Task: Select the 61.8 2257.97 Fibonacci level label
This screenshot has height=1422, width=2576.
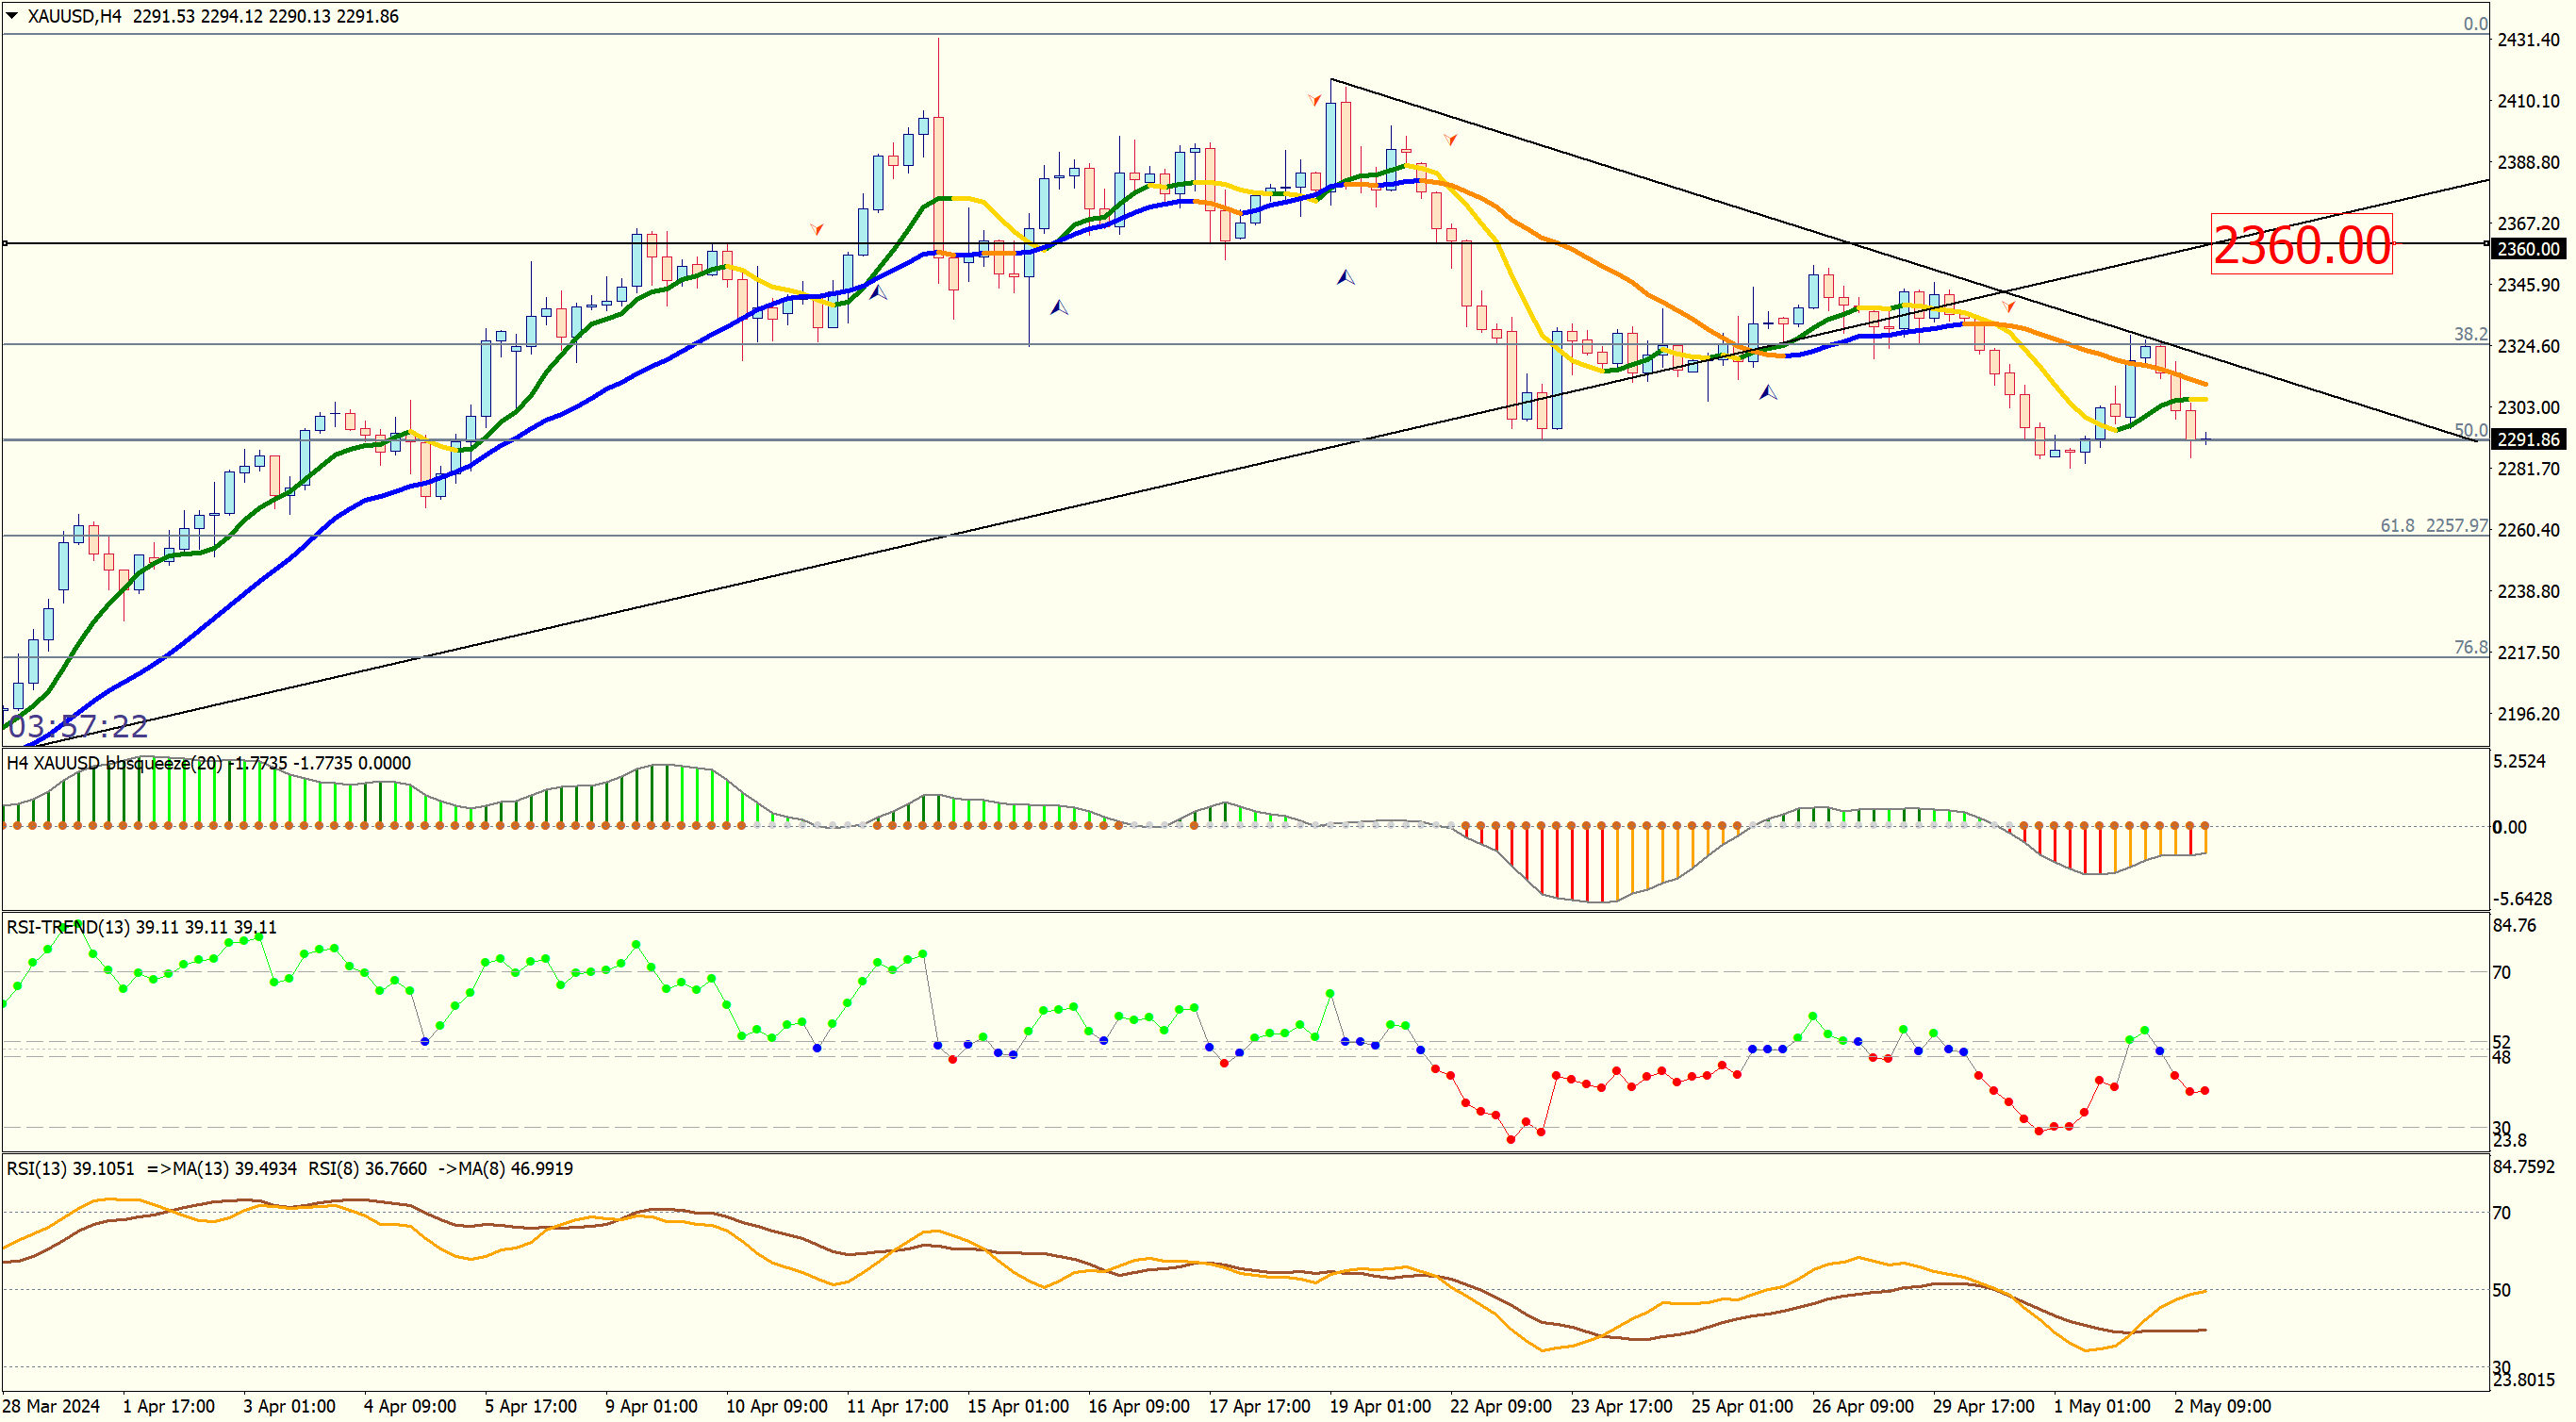Action: pos(2433,525)
